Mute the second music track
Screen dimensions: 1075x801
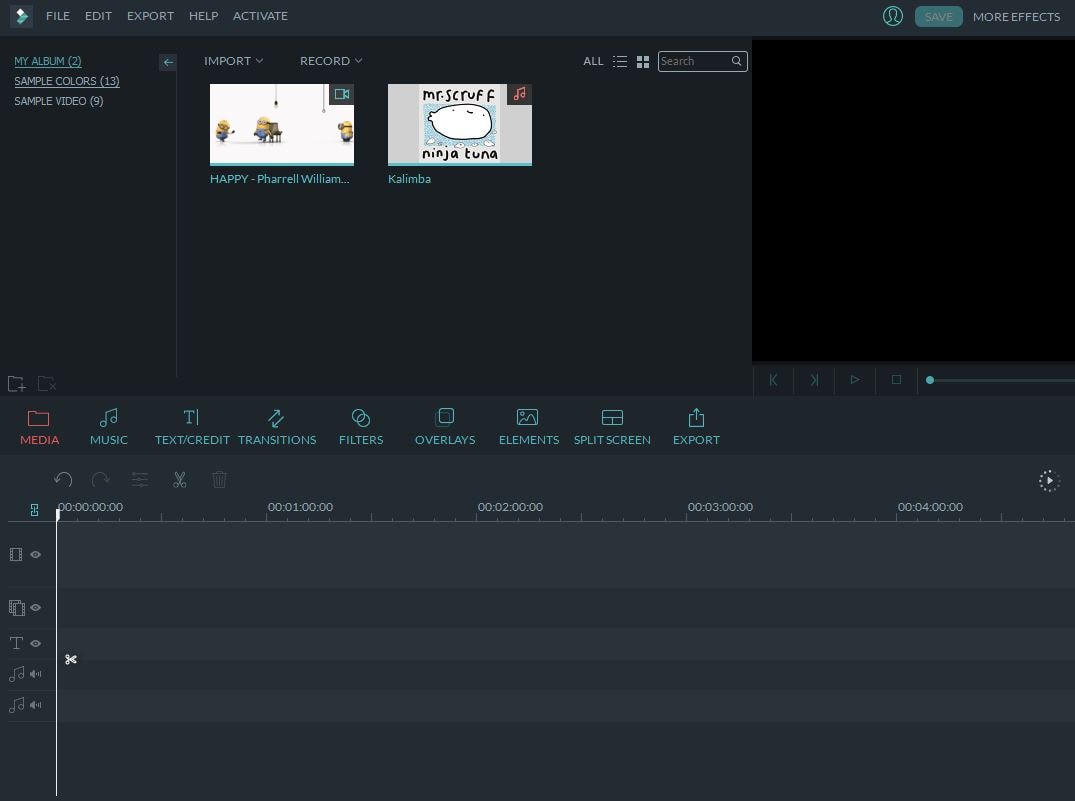[x=36, y=704]
